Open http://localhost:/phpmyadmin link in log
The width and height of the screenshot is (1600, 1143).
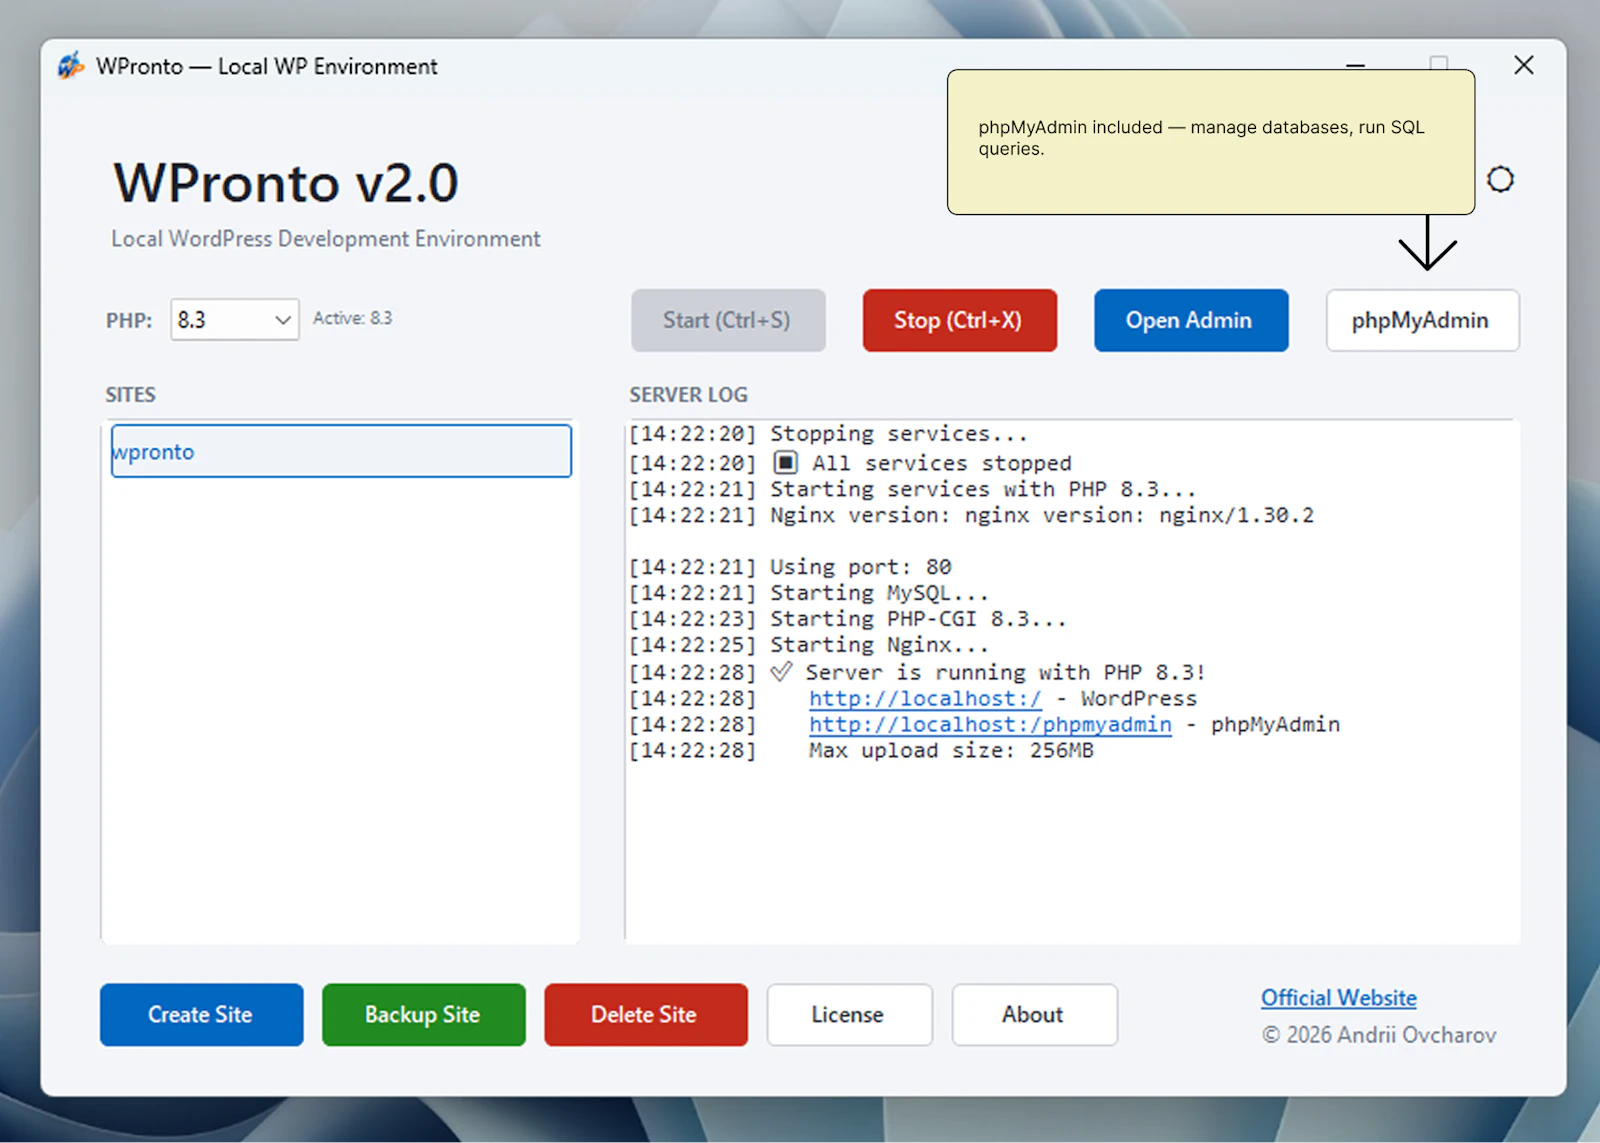point(990,725)
